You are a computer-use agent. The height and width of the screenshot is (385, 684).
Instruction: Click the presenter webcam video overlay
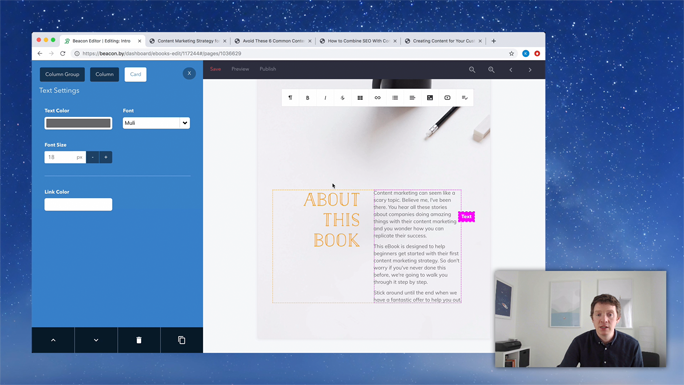[x=580, y=319]
